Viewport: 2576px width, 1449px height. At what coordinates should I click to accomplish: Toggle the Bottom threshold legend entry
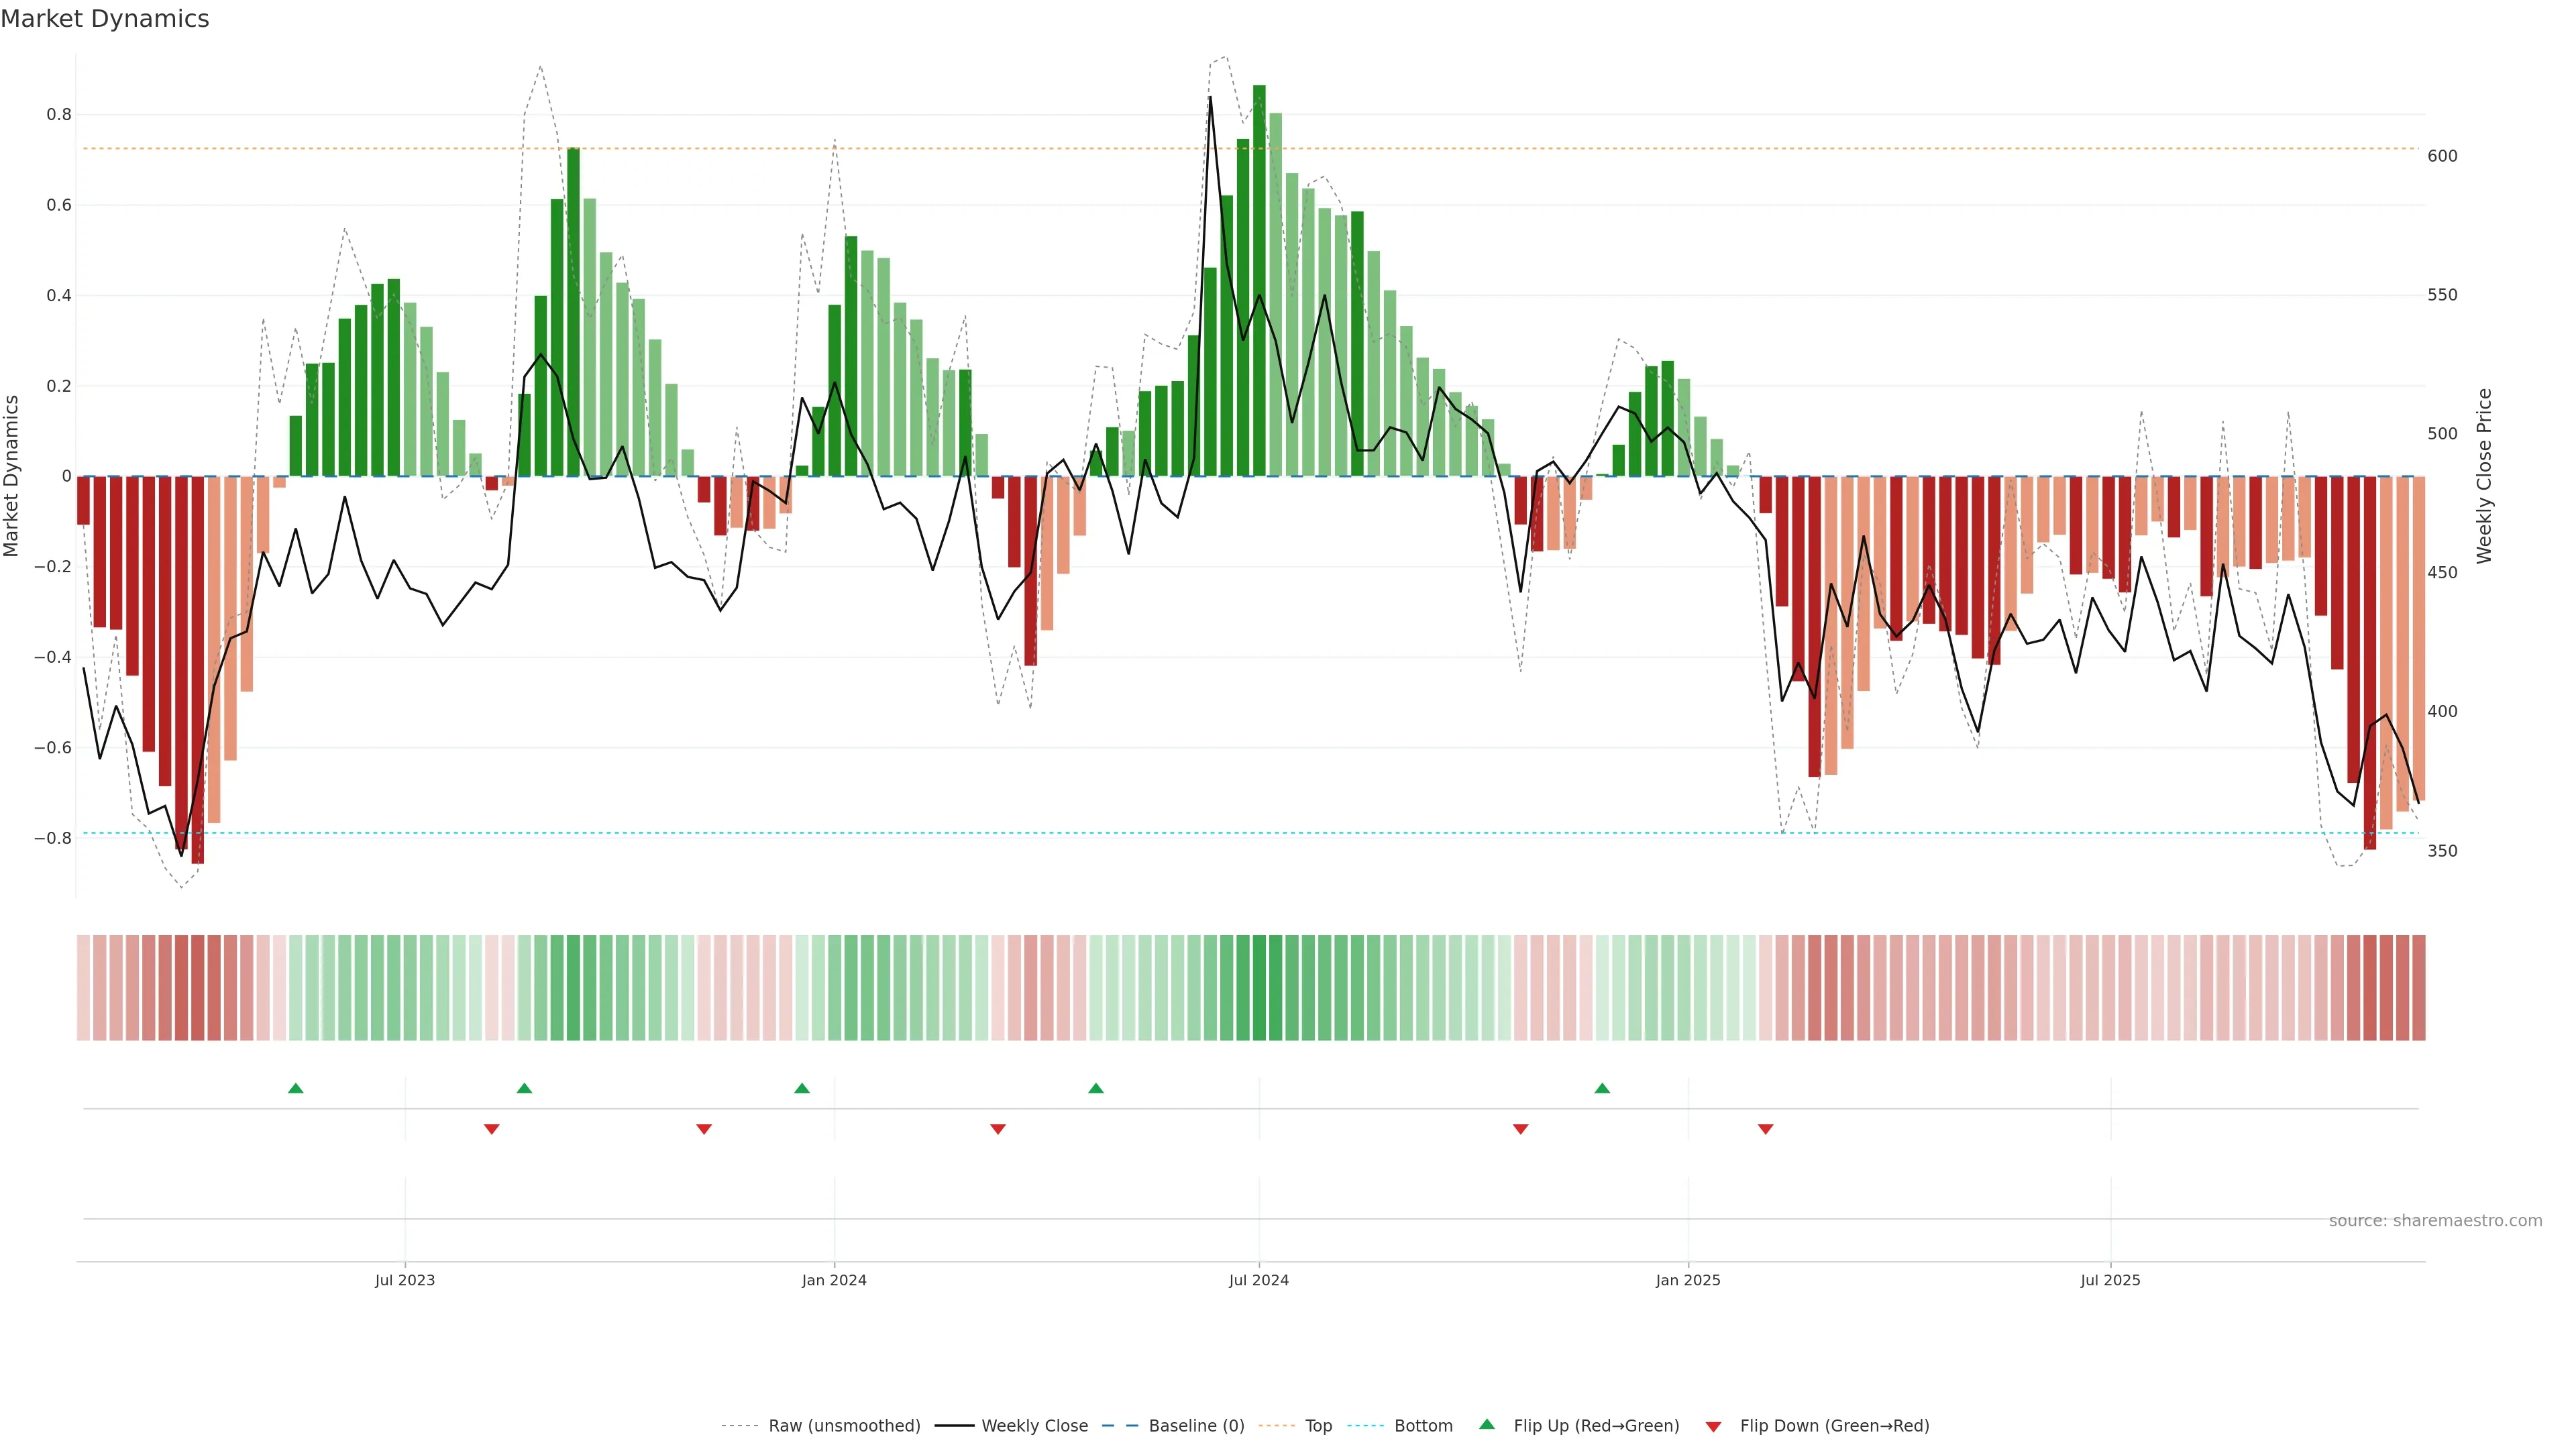pyautogui.click(x=1422, y=1426)
